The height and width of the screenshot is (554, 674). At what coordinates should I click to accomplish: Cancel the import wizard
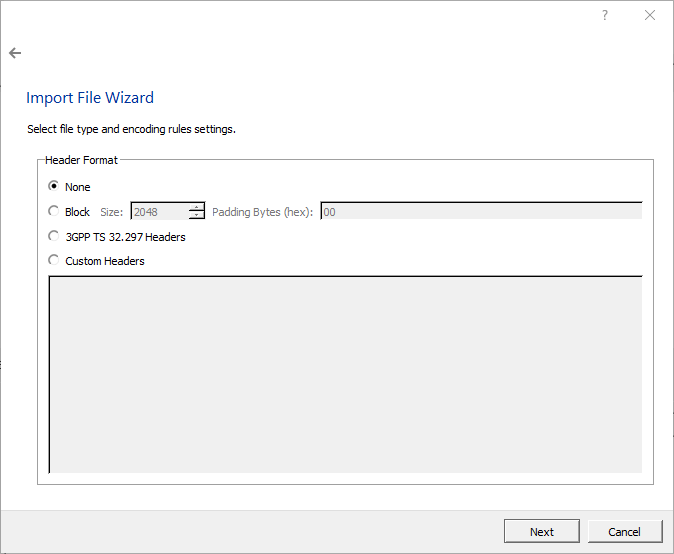pos(625,531)
